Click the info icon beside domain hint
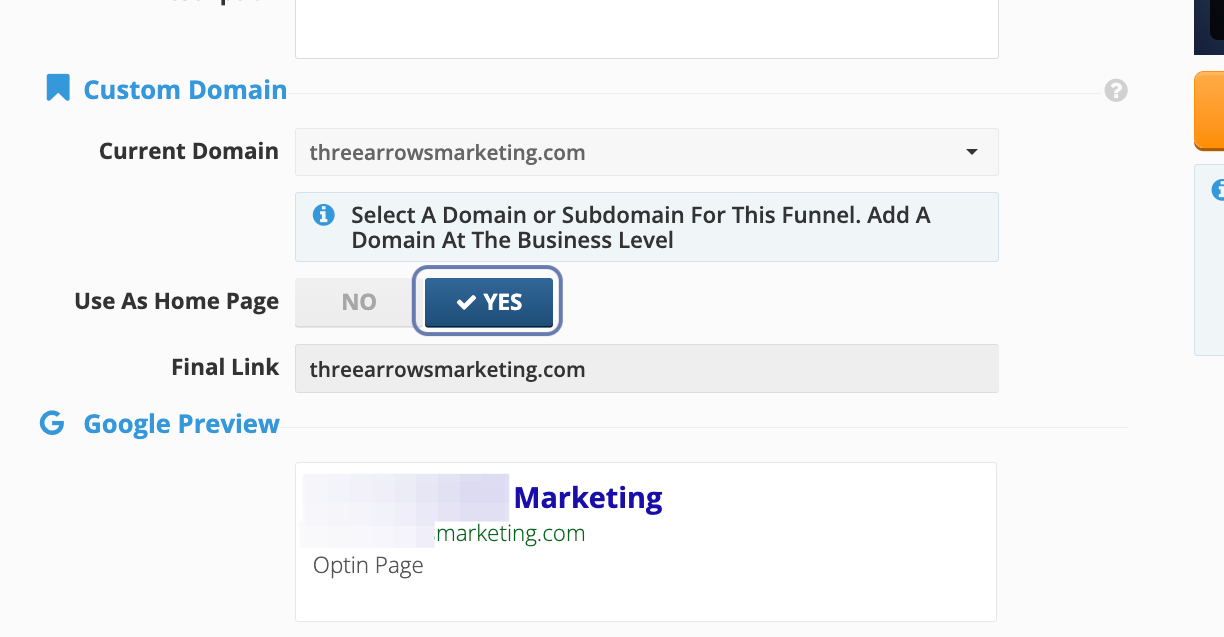 click(323, 215)
